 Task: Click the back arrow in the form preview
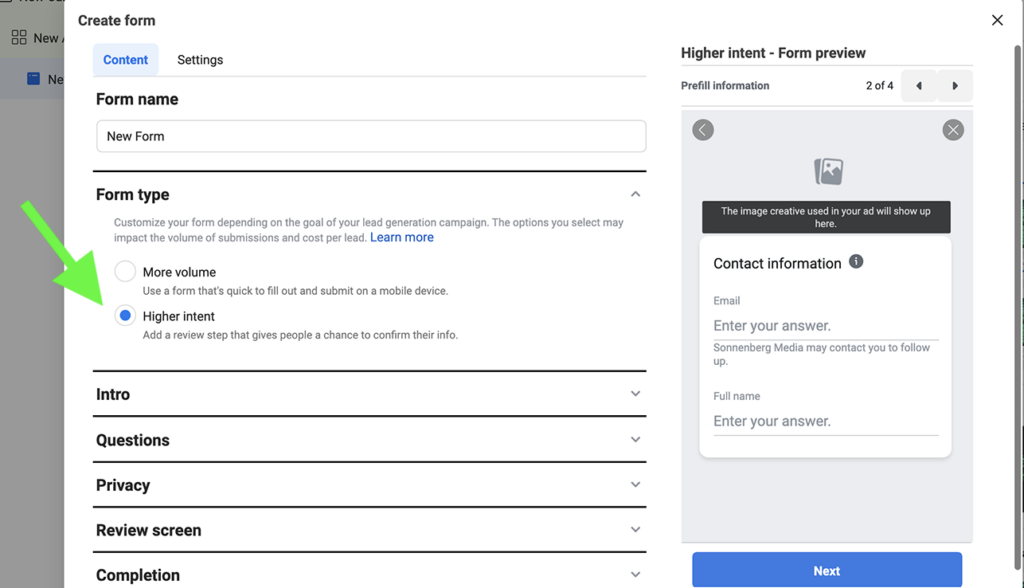click(x=703, y=130)
